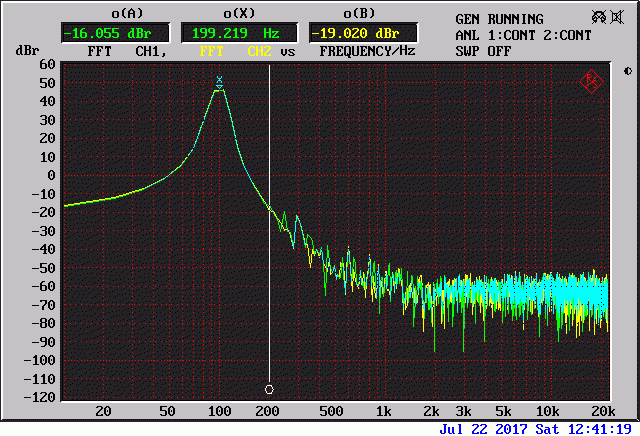
Task: Click the o(X) cursor label
Action: point(239,14)
